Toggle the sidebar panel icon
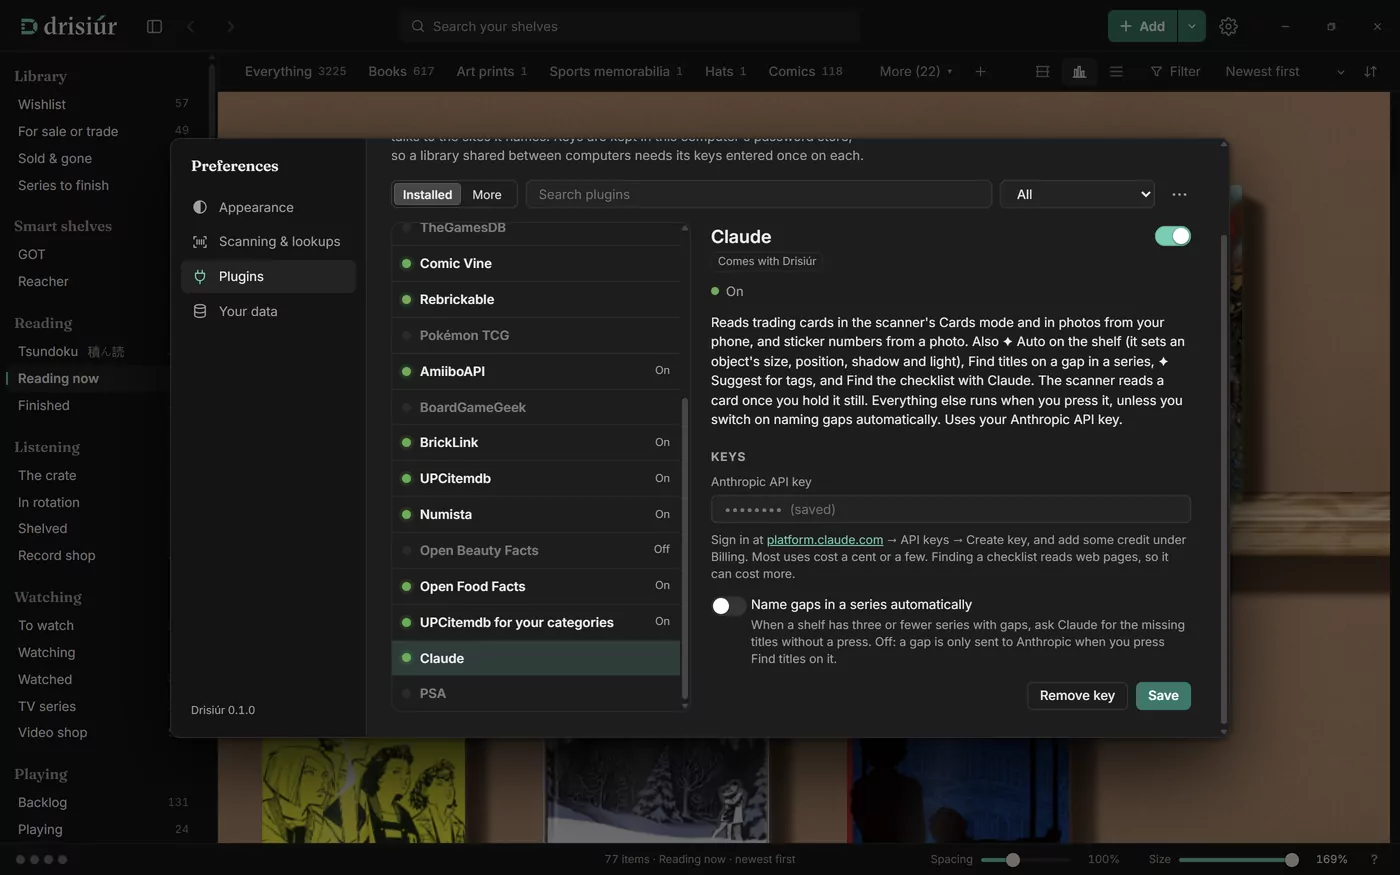Screen dimensions: 1400x875 pyautogui.click(x=154, y=26)
